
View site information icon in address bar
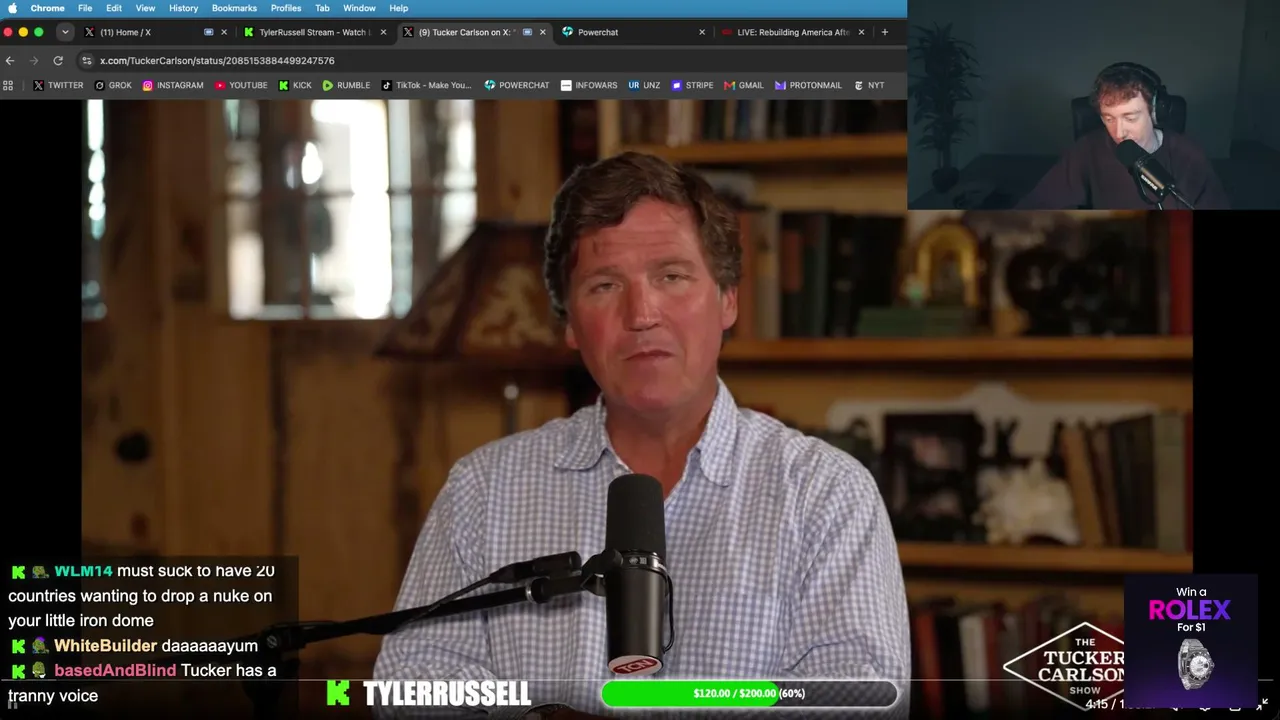87,60
